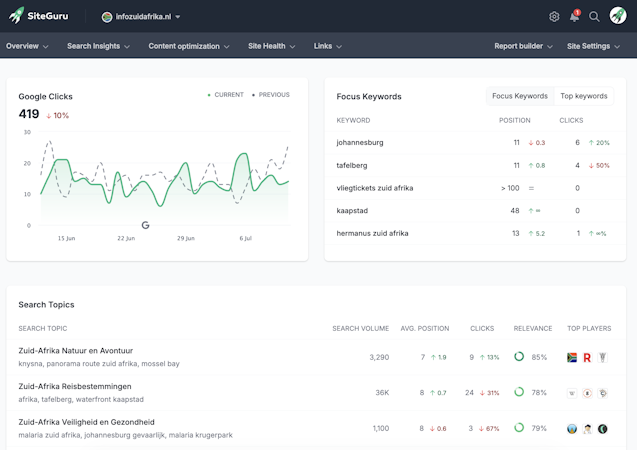The image size is (637, 450).
Task: Open the settings gear icon
Action: point(554,17)
